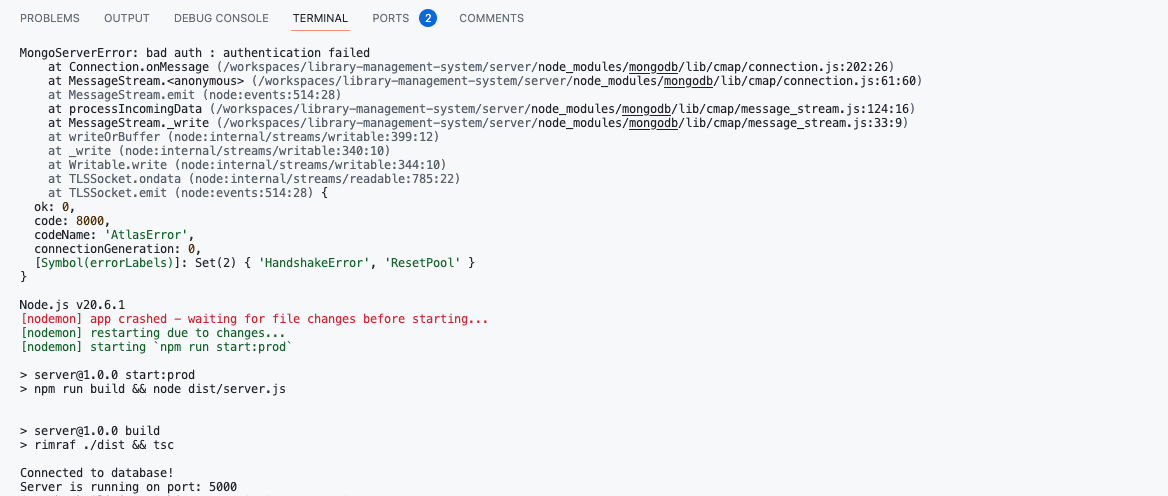Switch to the PROBLEMS tab
The height and width of the screenshot is (496, 1168).
[50, 18]
